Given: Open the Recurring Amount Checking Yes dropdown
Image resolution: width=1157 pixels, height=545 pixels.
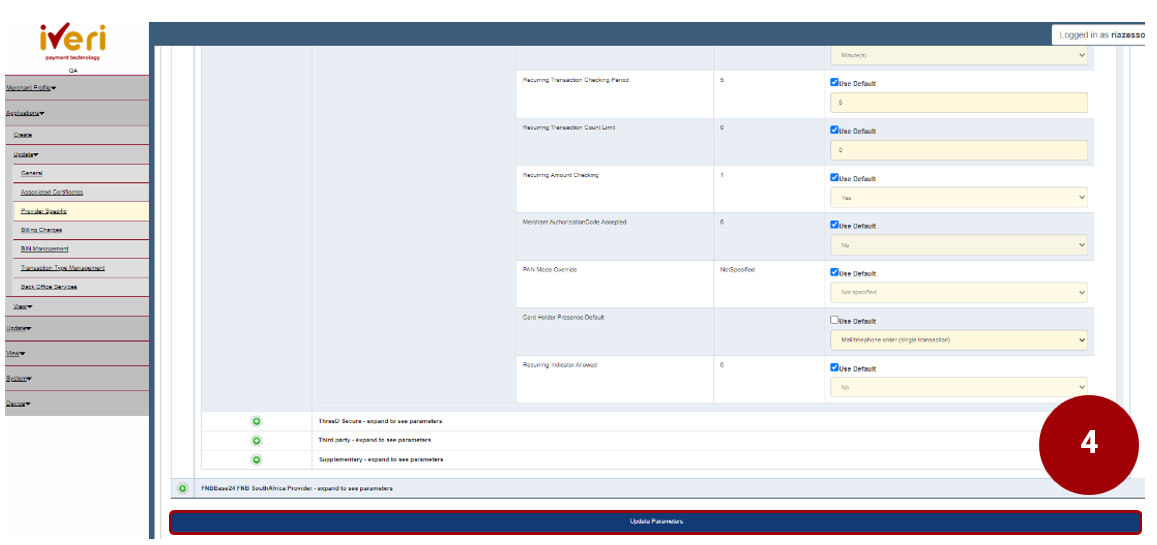Looking at the screenshot, I should 958,198.
